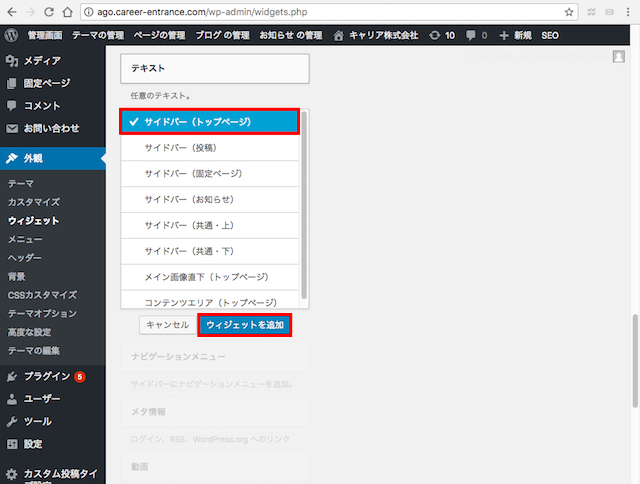Viewport: 640px width, 484px height.
Task: Open テーマの編集 submenu link
Action: [x=34, y=351]
